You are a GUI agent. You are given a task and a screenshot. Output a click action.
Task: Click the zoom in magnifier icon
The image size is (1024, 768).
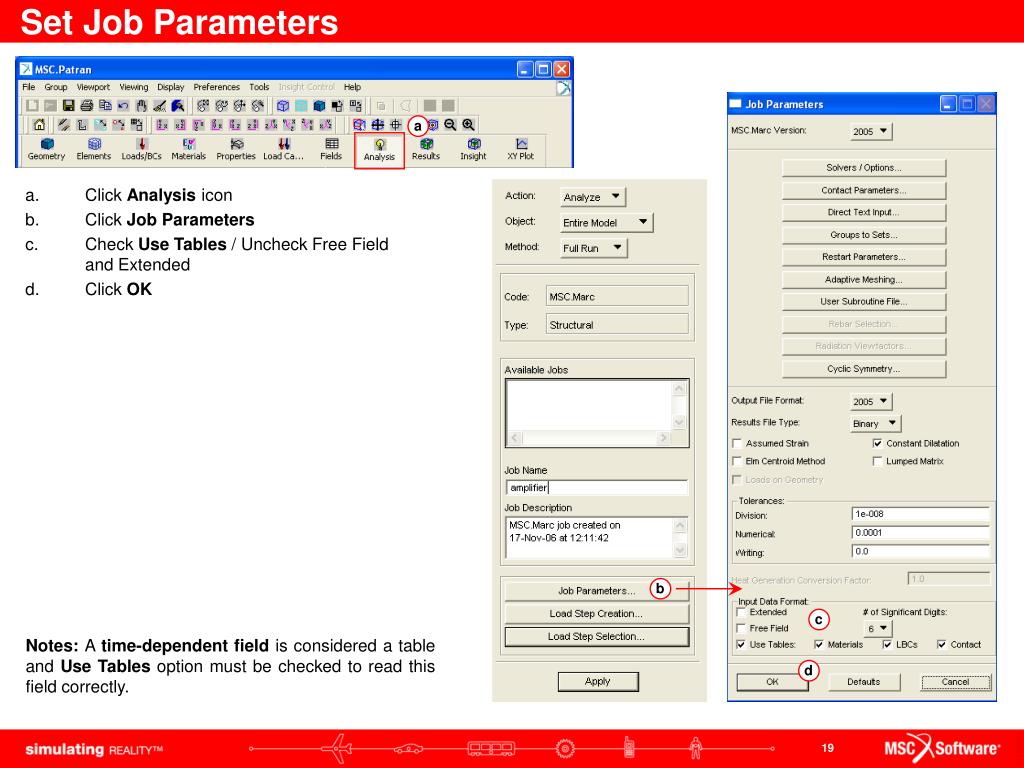[x=468, y=124]
